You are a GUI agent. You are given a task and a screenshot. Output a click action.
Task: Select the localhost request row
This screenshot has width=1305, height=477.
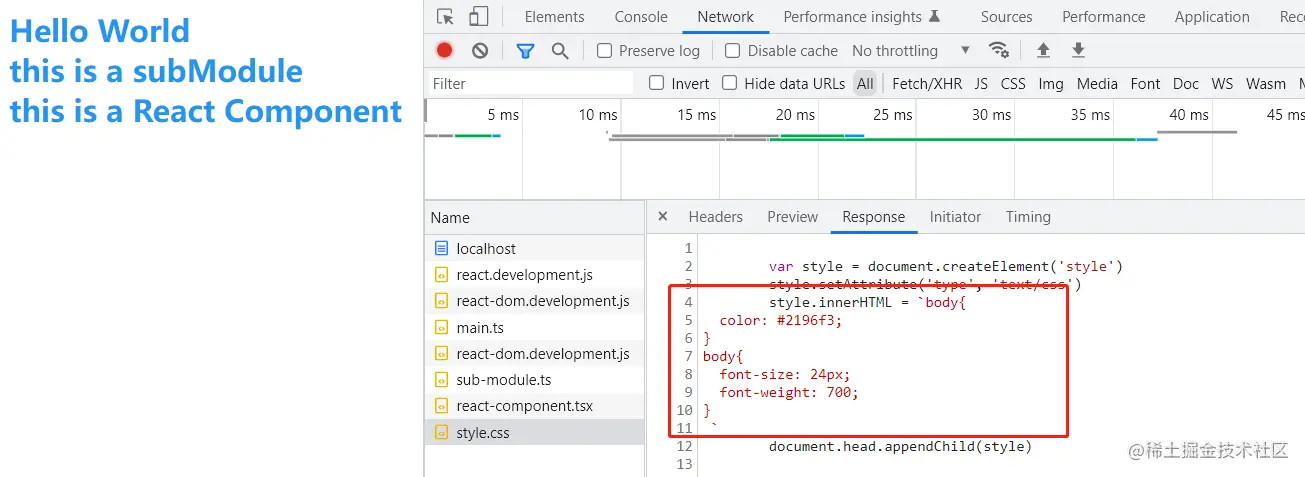click(535, 248)
